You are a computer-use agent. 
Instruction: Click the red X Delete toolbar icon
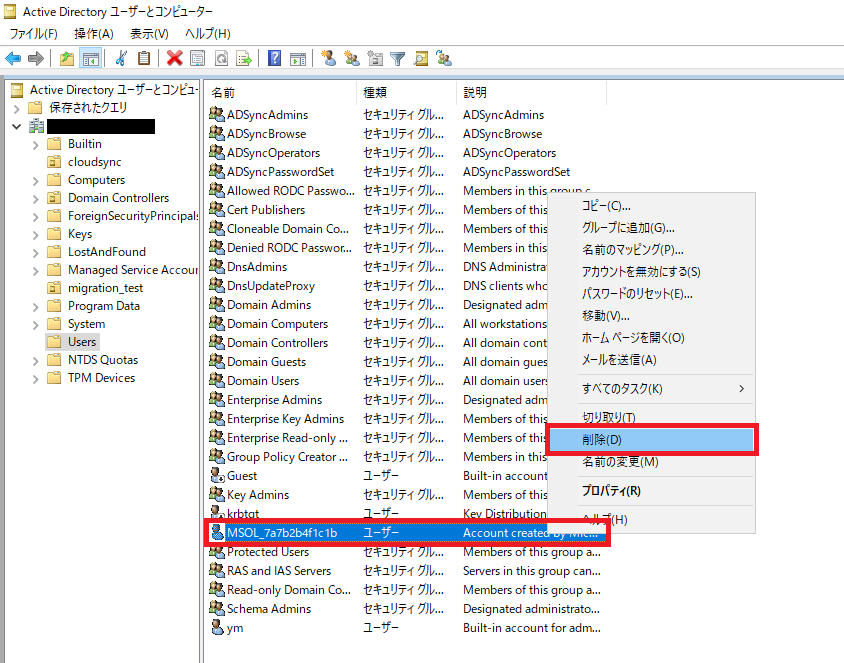point(174,58)
